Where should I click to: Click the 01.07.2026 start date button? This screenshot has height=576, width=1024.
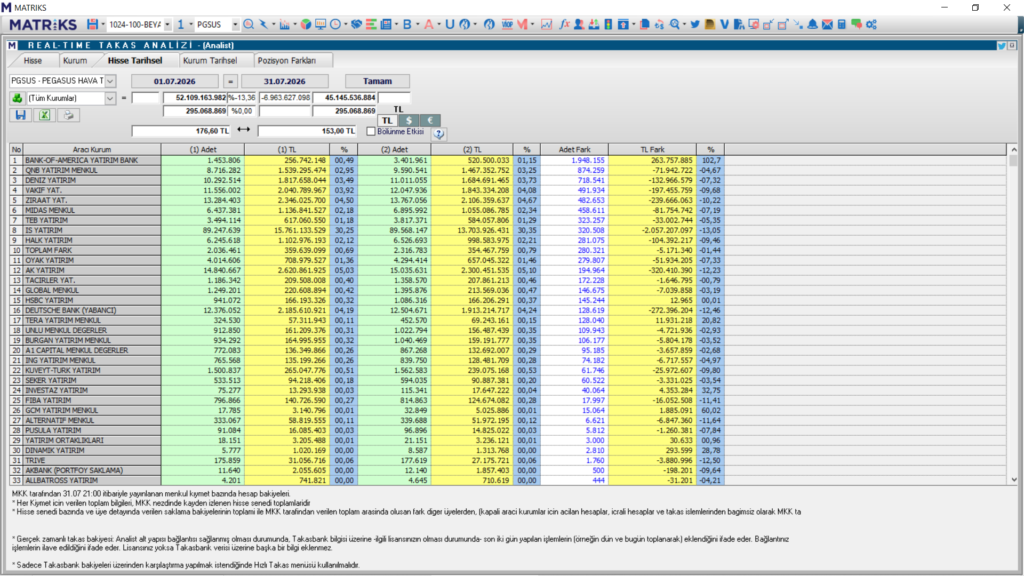(174, 81)
